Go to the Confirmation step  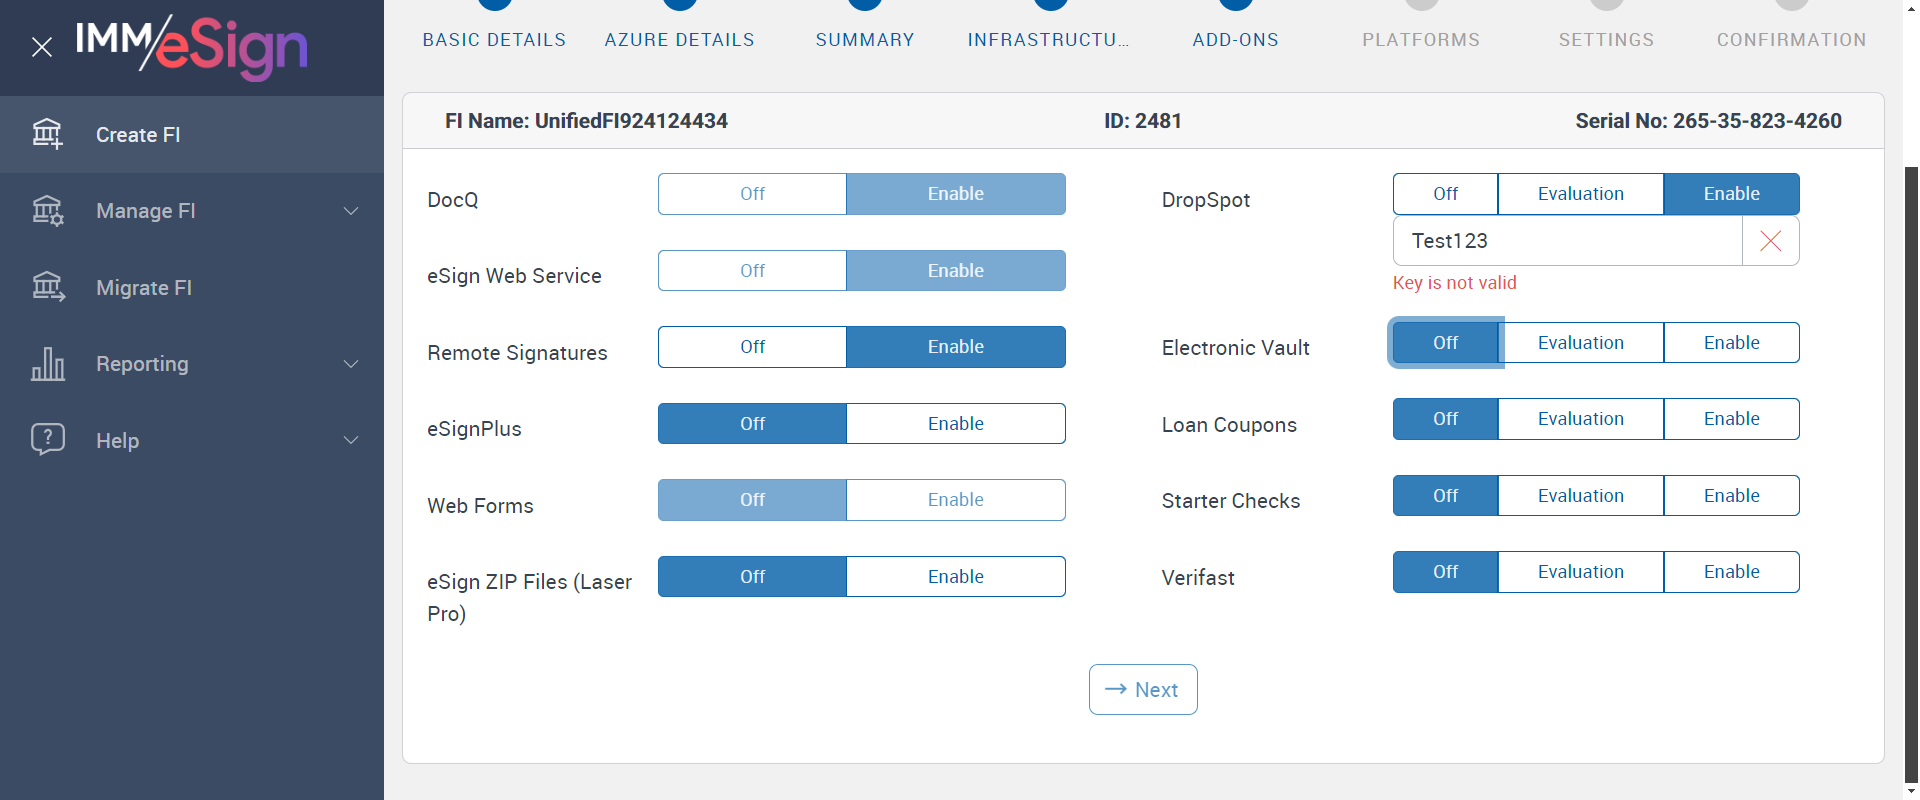click(x=1792, y=40)
